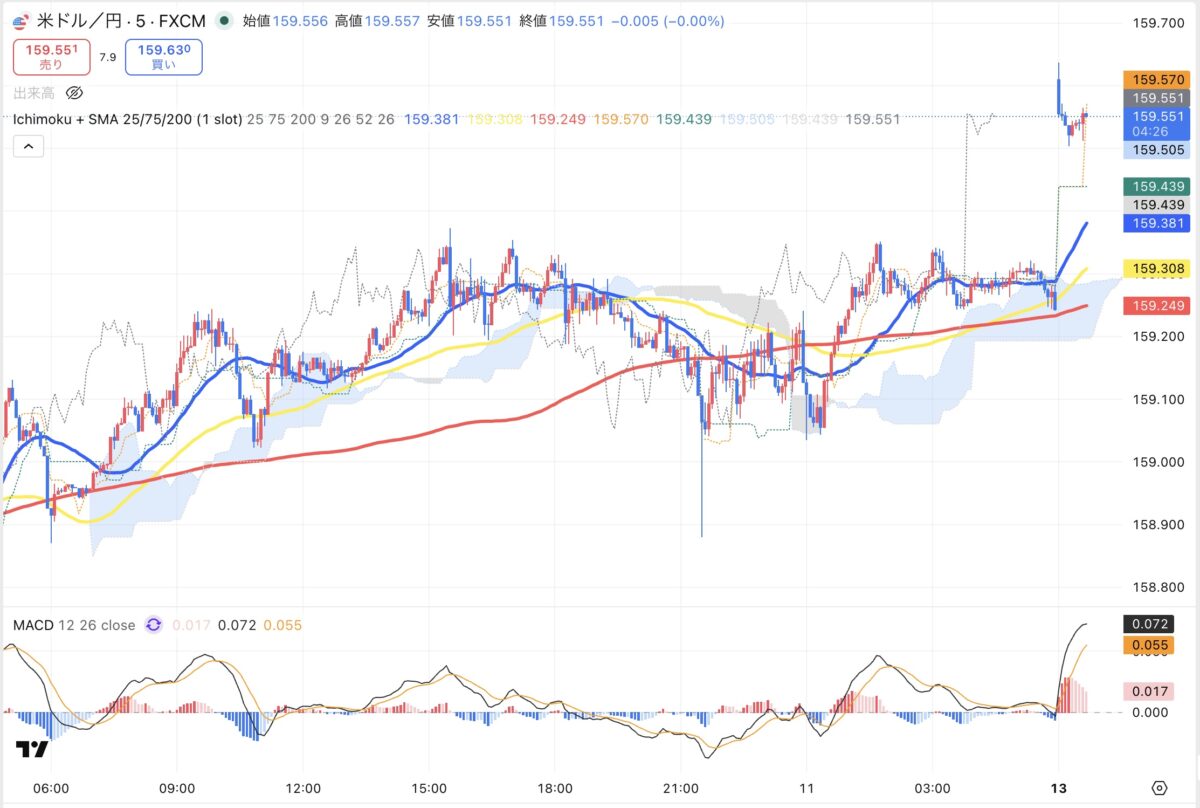The image size is (1200, 808).
Task: Click the USD/JPY flag symbol icon
Action: click(20, 20)
